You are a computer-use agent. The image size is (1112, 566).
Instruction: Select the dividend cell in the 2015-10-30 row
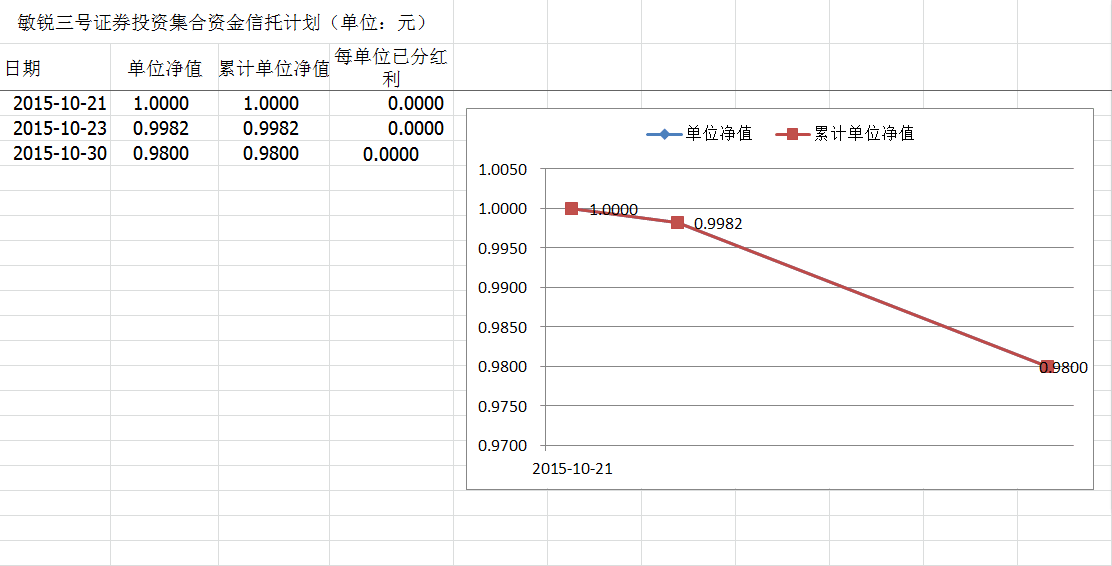[391, 154]
